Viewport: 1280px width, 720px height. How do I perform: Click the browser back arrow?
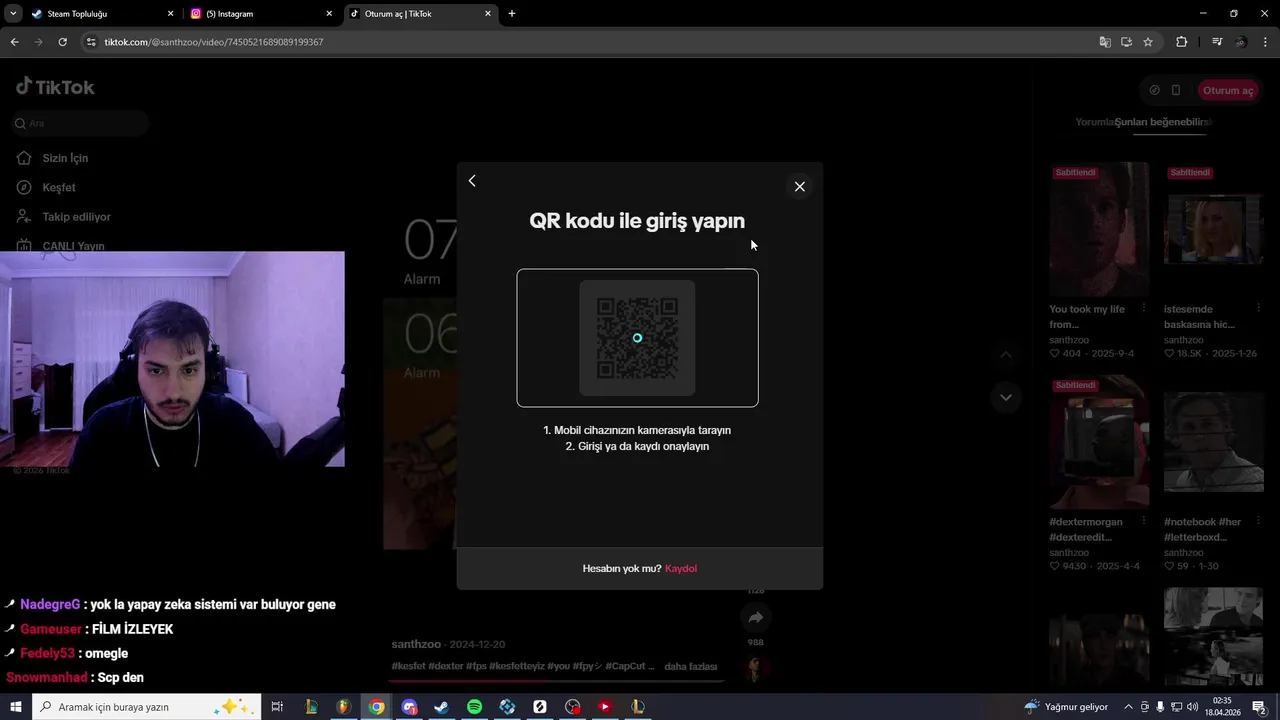click(14, 42)
